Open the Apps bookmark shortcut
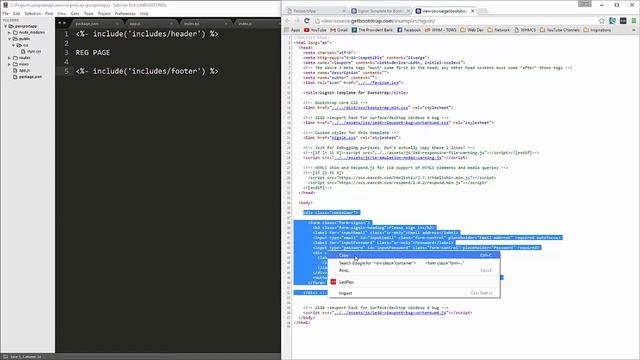The height and width of the screenshot is (360, 640). pyautogui.click(x=292, y=30)
